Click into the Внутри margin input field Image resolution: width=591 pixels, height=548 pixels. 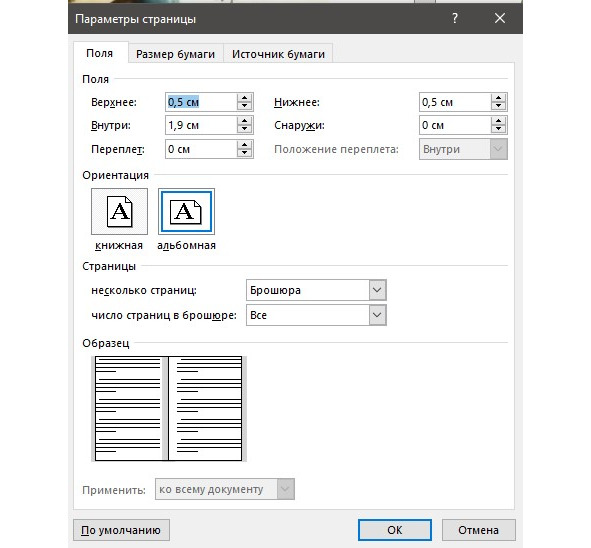(201, 125)
